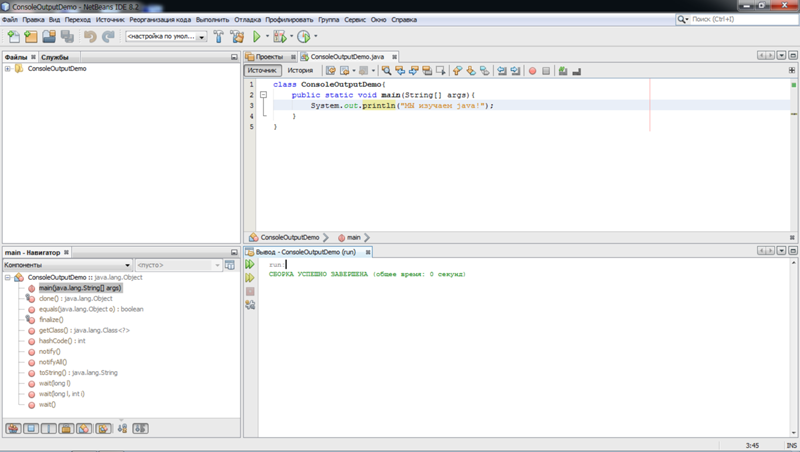800x452 pixels.
Task: Click the Shift Line Right icon
Action: [x=515, y=71]
